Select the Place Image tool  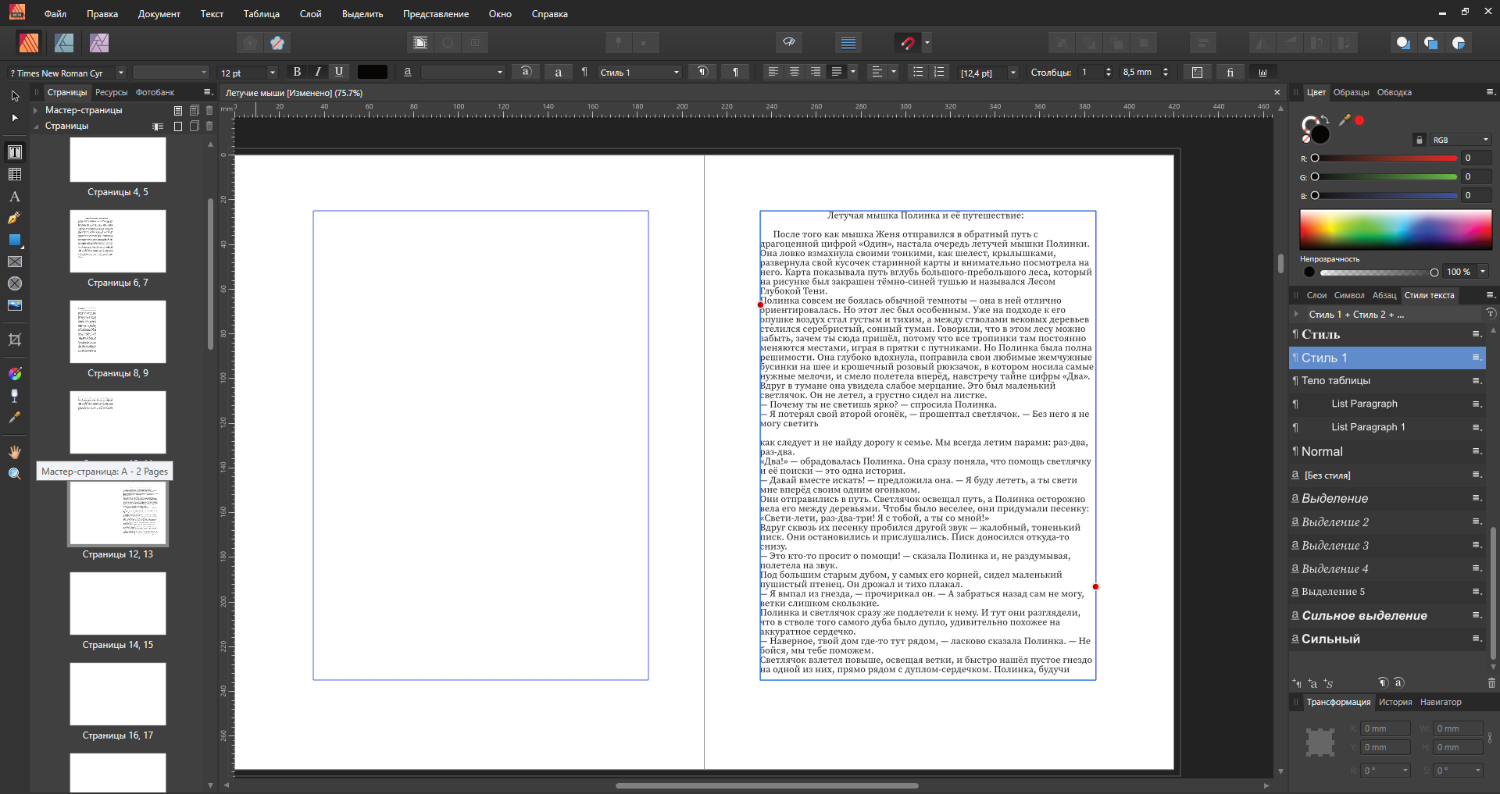(15, 305)
